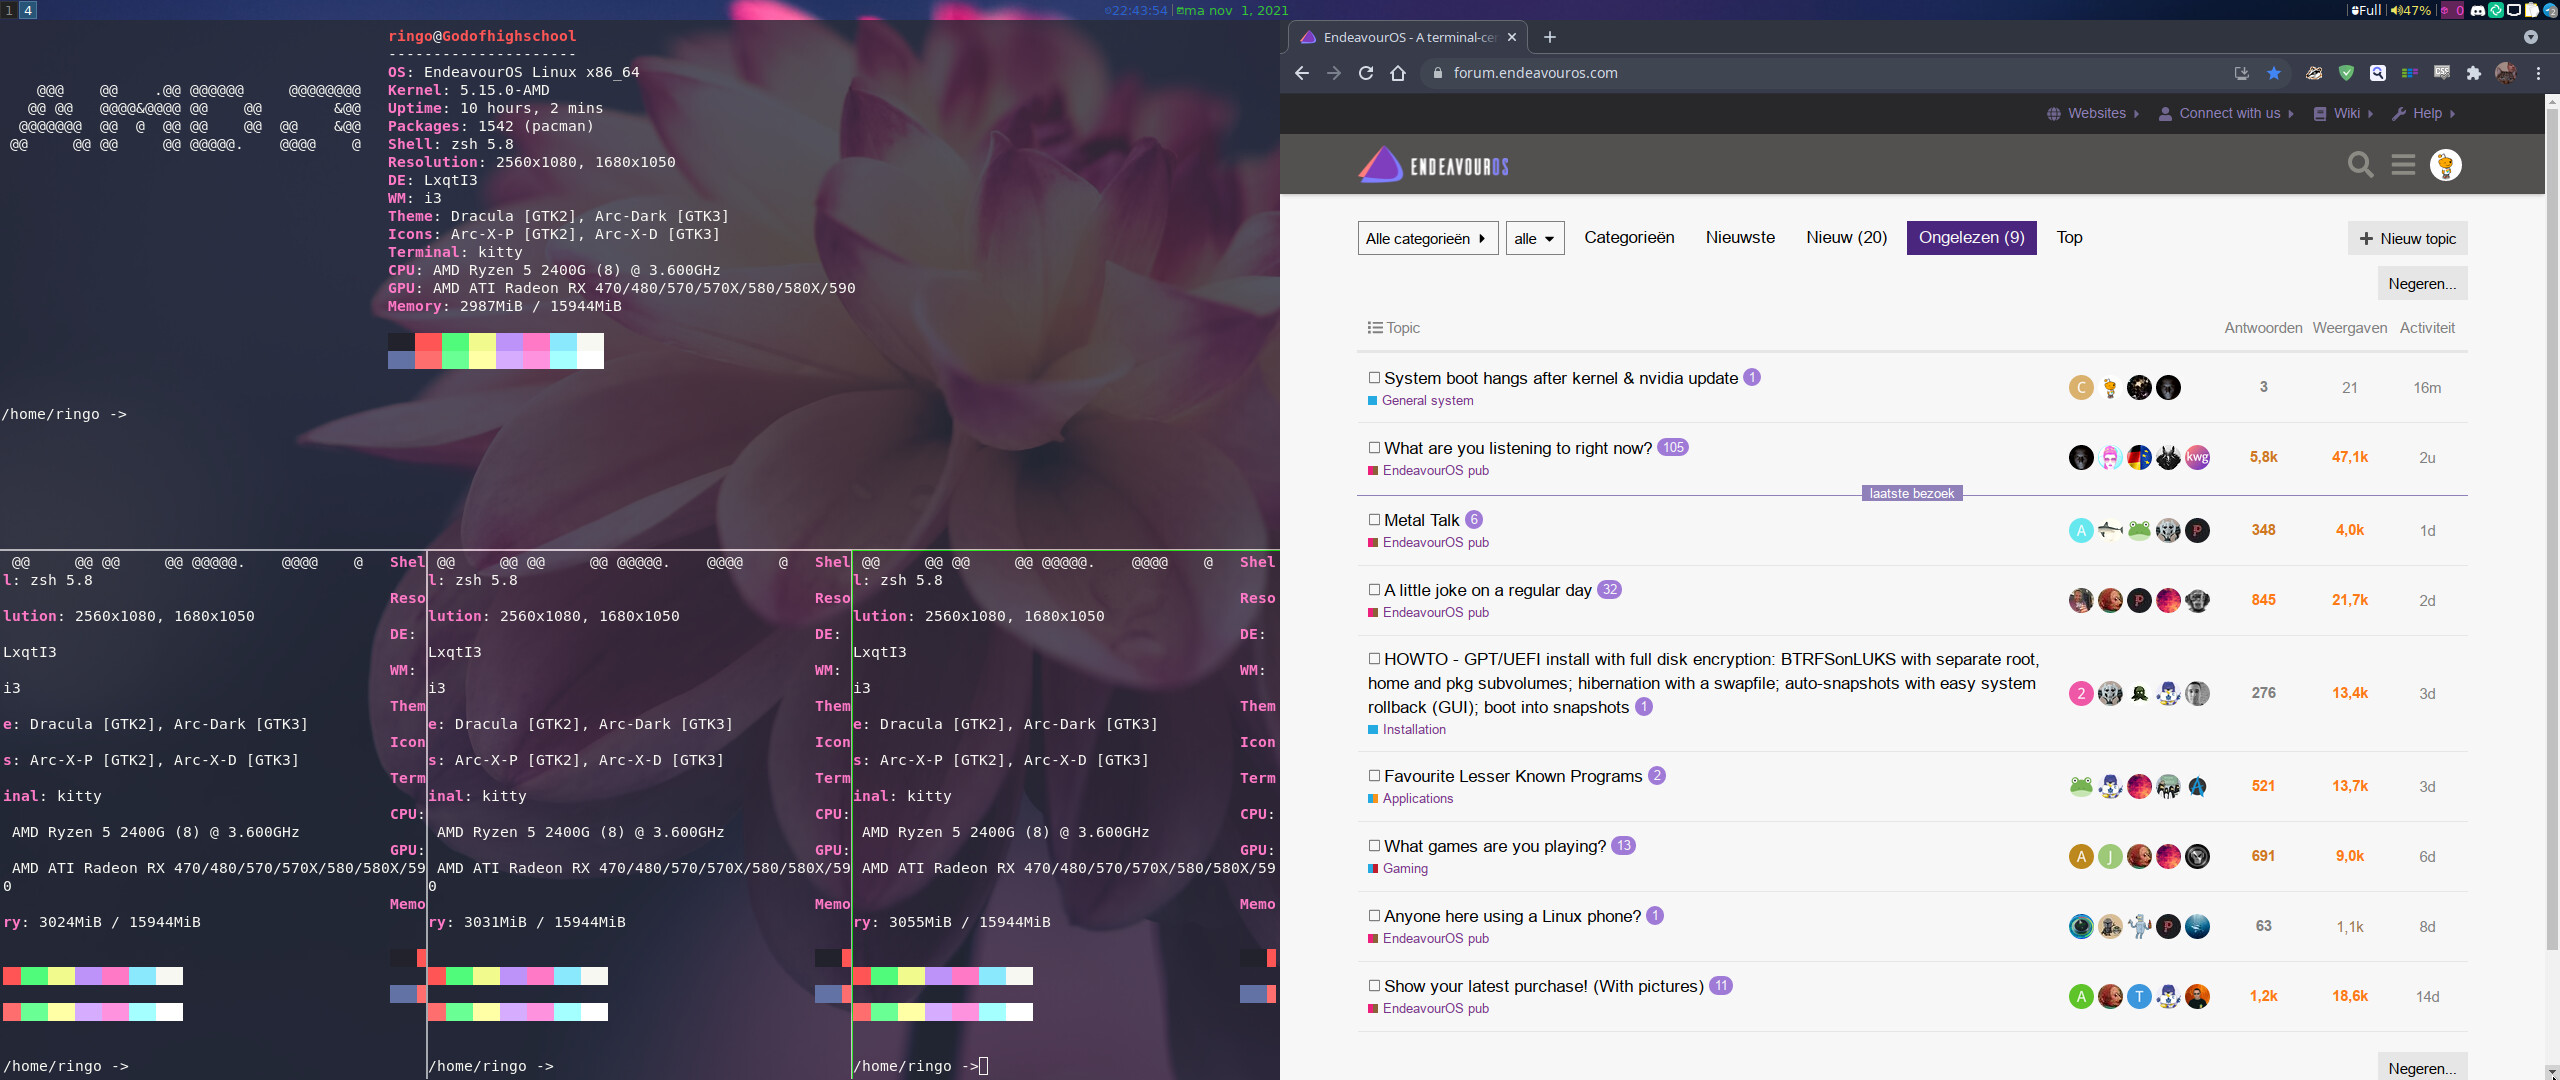Click the browser home icon

pyautogui.click(x=1398, y=73)
